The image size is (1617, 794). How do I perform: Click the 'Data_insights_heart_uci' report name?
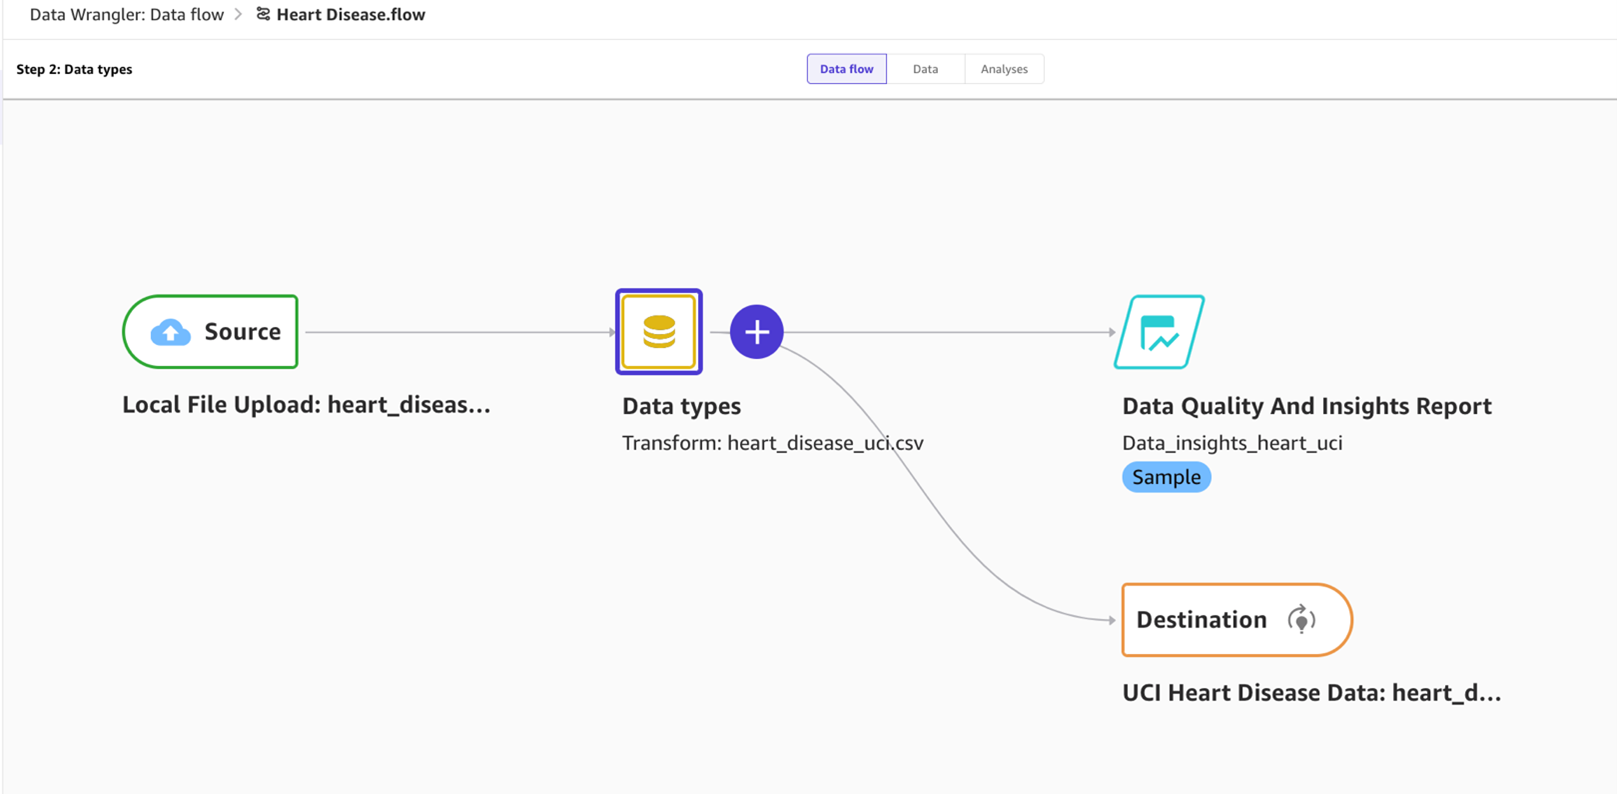point(1232,443)
